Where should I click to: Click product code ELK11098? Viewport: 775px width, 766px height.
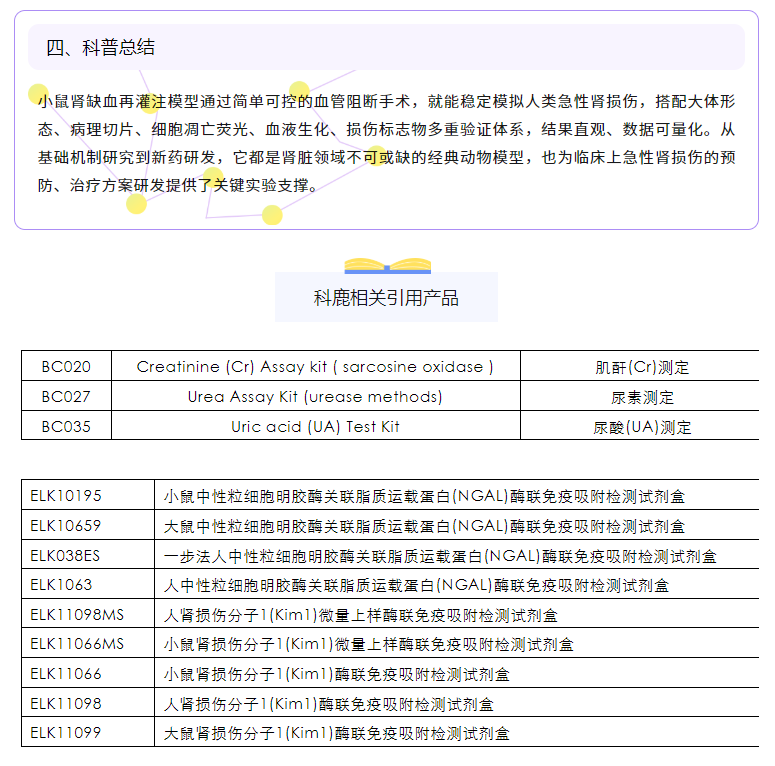66,703
